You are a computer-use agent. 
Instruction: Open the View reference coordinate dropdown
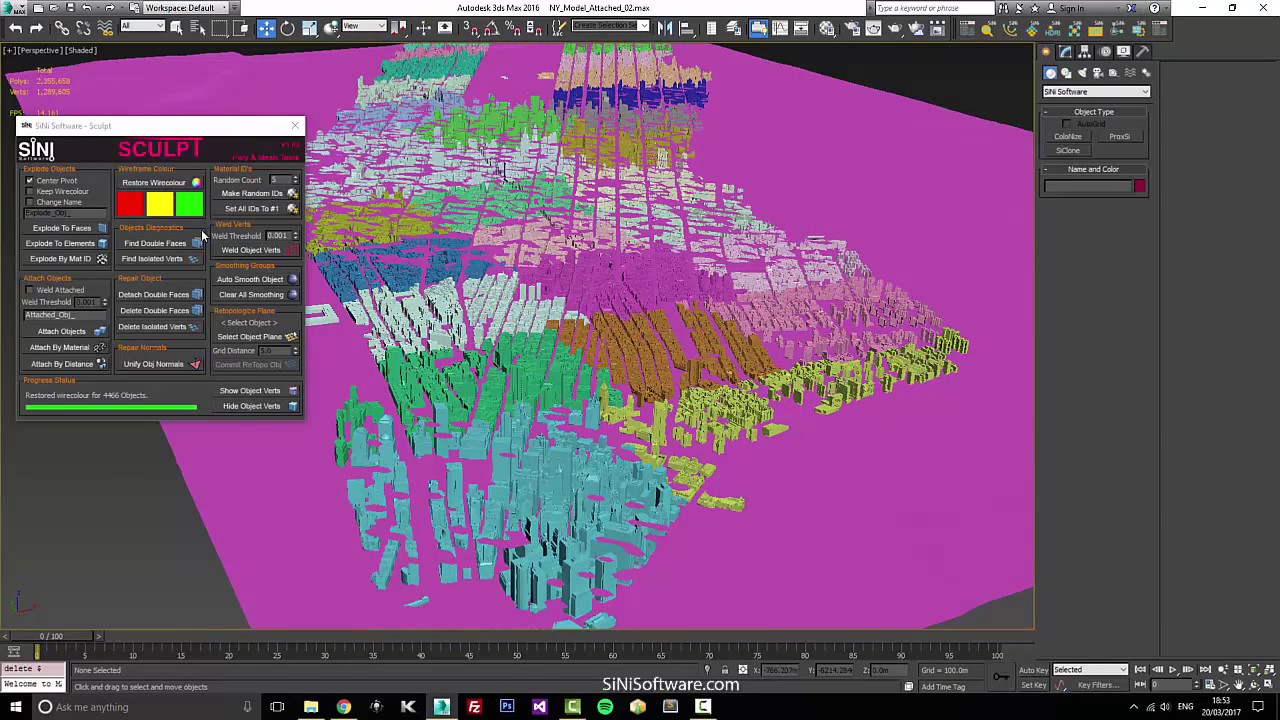coord(364,26)
